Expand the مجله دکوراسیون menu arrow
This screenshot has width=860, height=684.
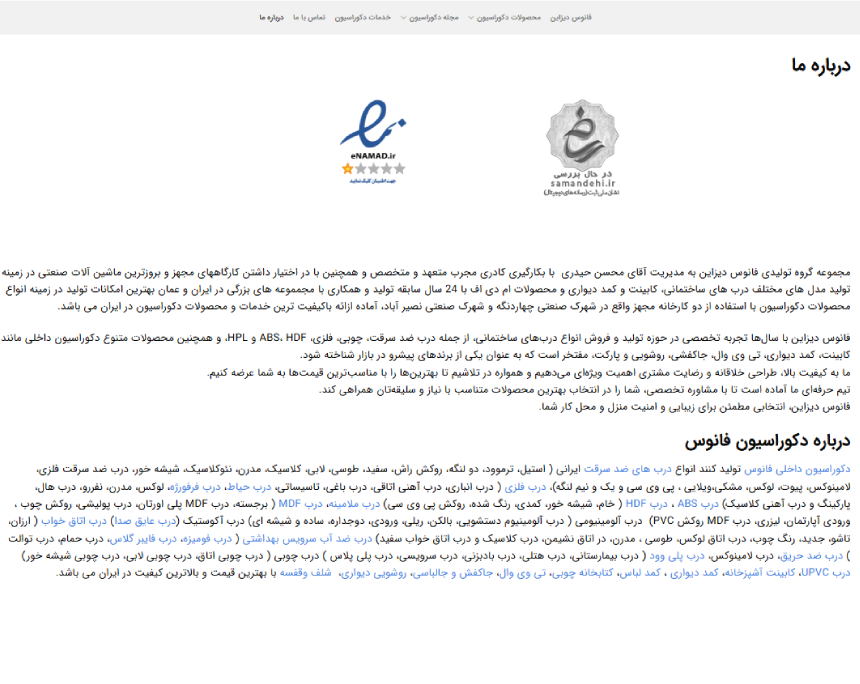403,18
